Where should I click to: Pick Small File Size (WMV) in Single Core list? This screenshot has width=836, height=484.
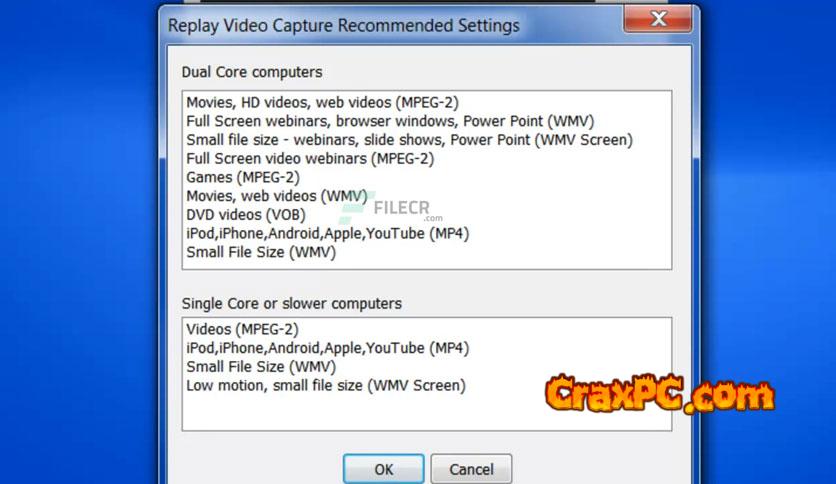click(261, 366)
